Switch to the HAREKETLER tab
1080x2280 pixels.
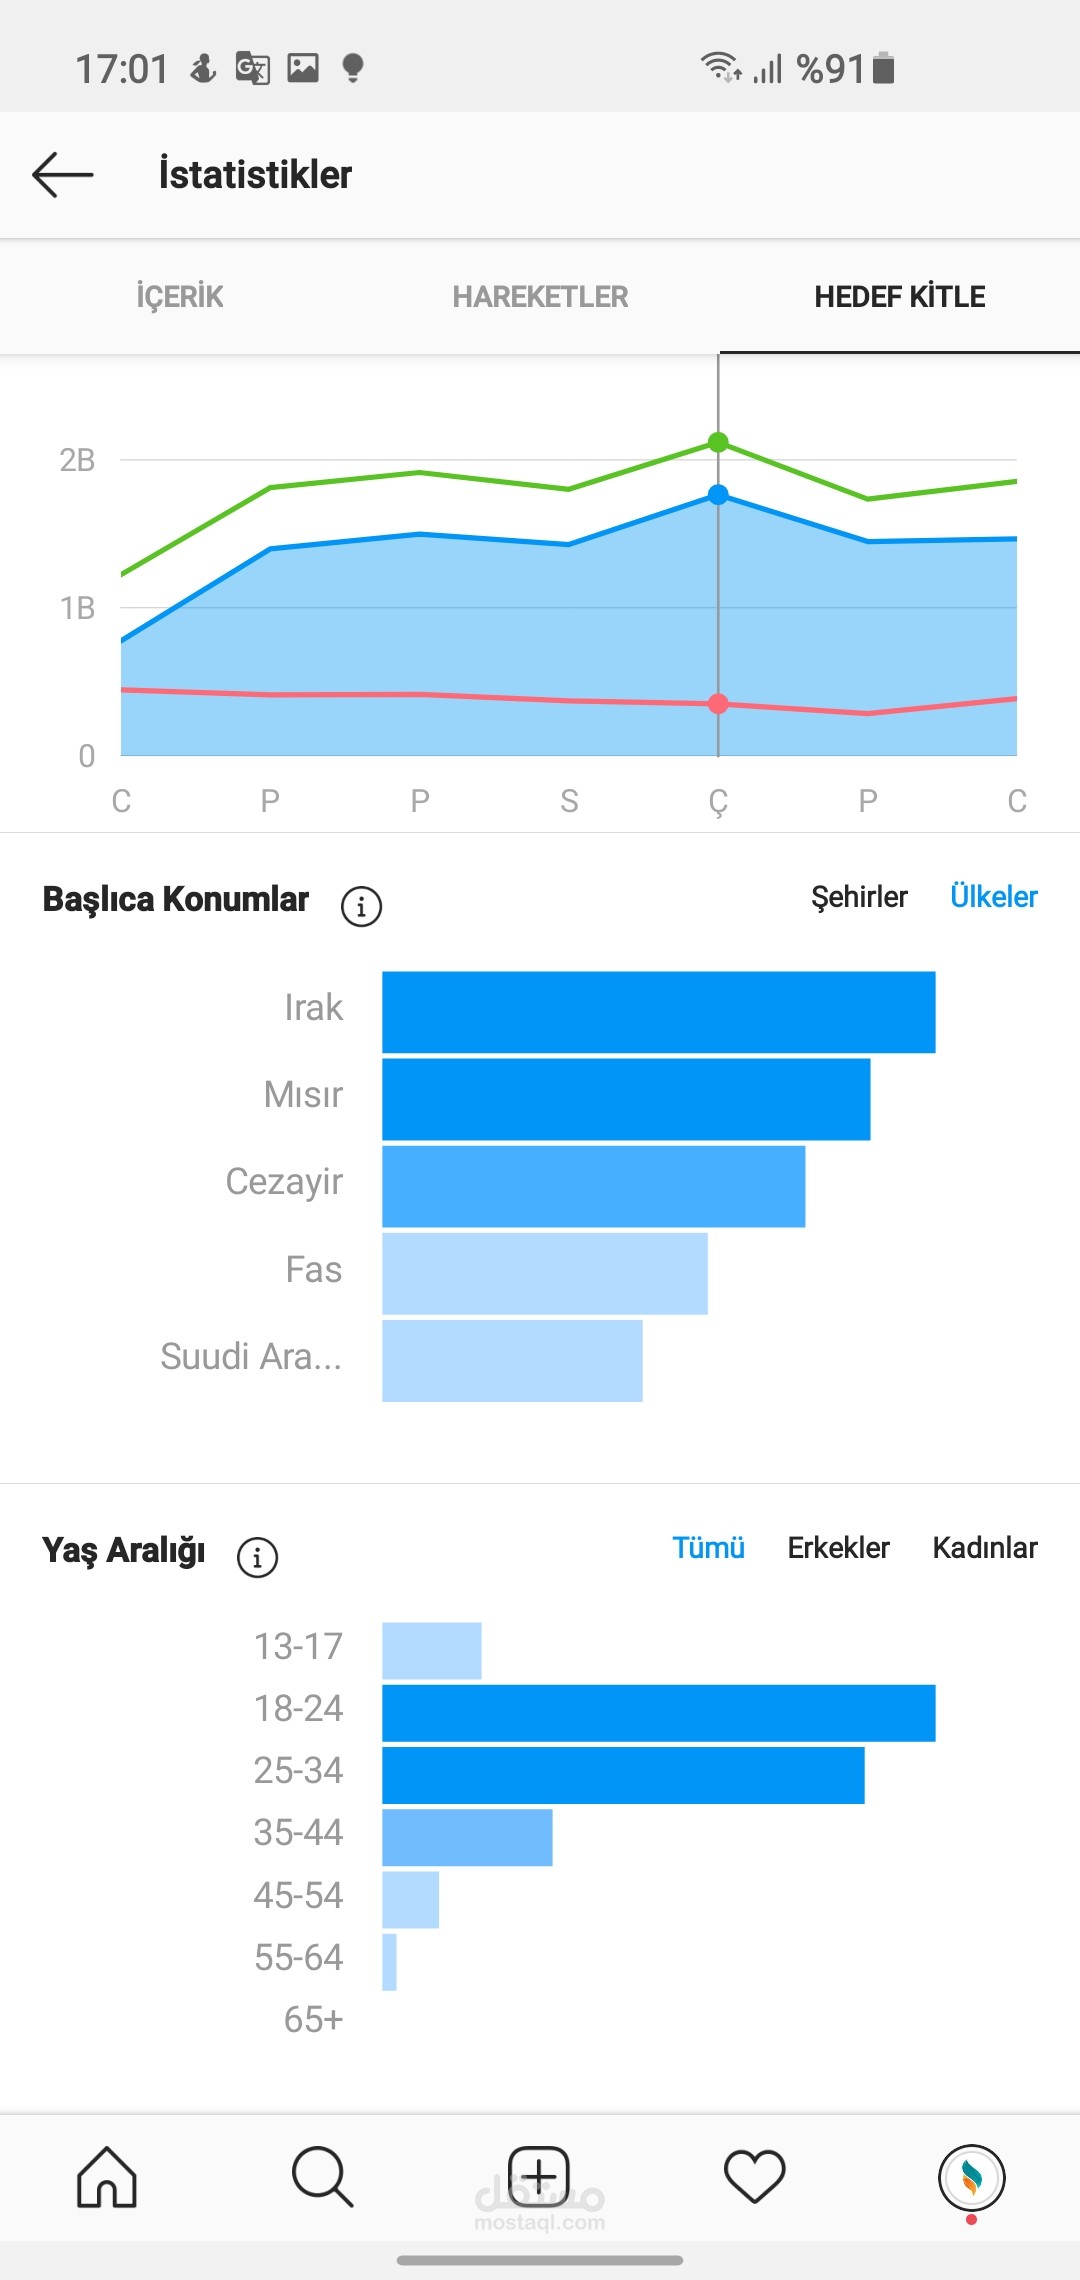click(x=540, y=297)
